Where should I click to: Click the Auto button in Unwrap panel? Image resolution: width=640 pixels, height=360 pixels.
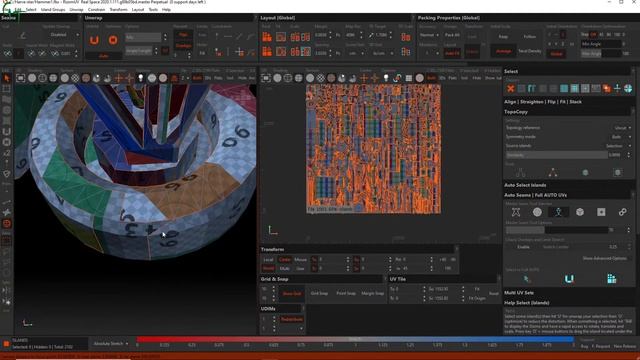click(x=104, y=56)
